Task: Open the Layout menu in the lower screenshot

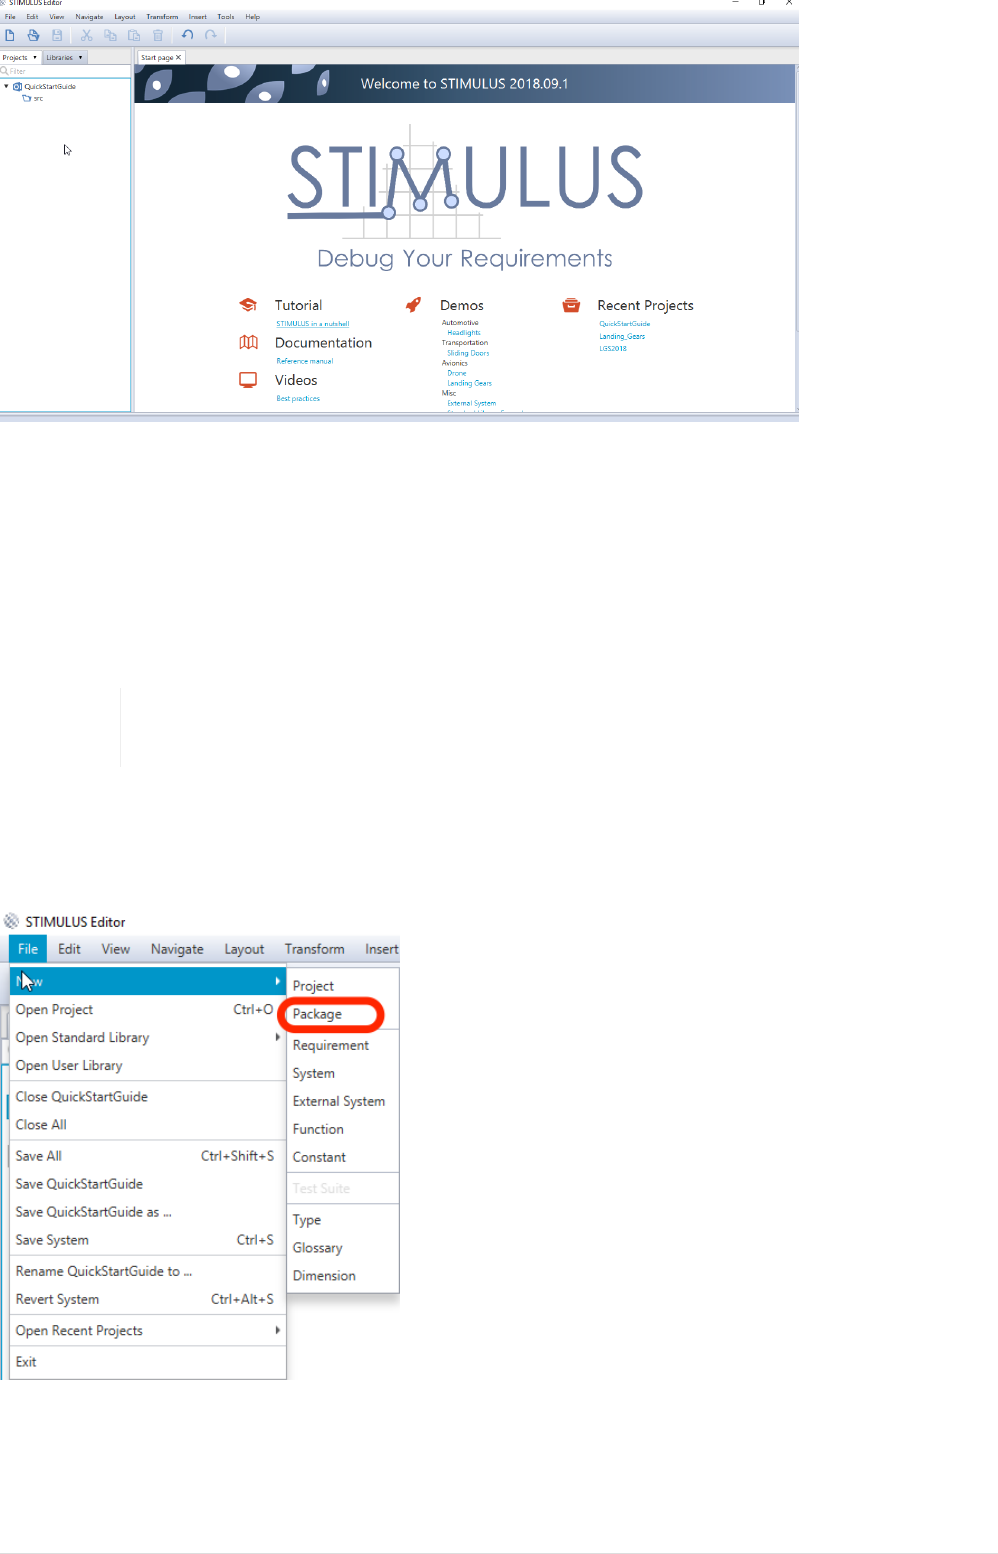Action: [x=244, y=949]
